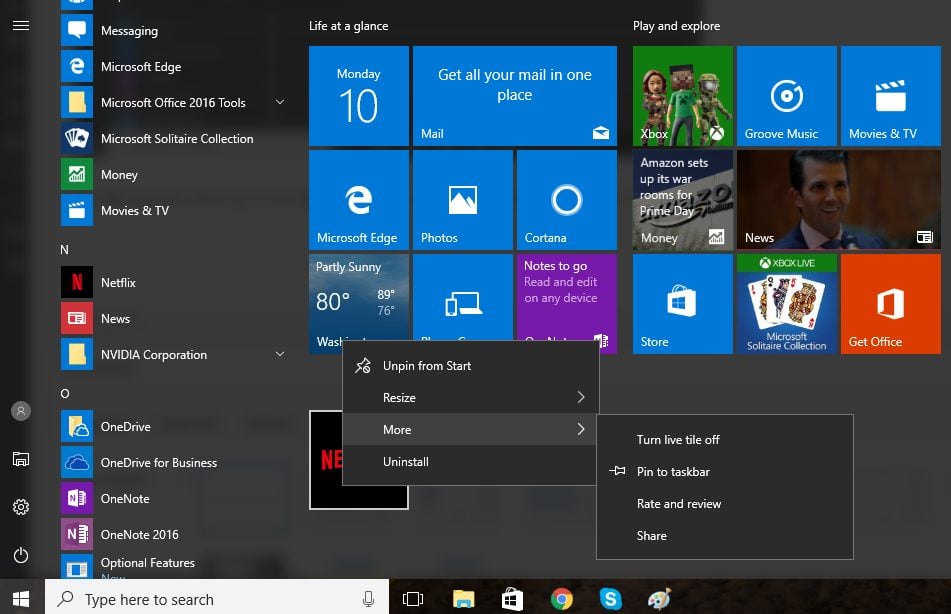Image resolution: width=951 pixels, height=614 pixels.
Task: Launch Google Chrome from the taskbar
Action: click(562, 599)
